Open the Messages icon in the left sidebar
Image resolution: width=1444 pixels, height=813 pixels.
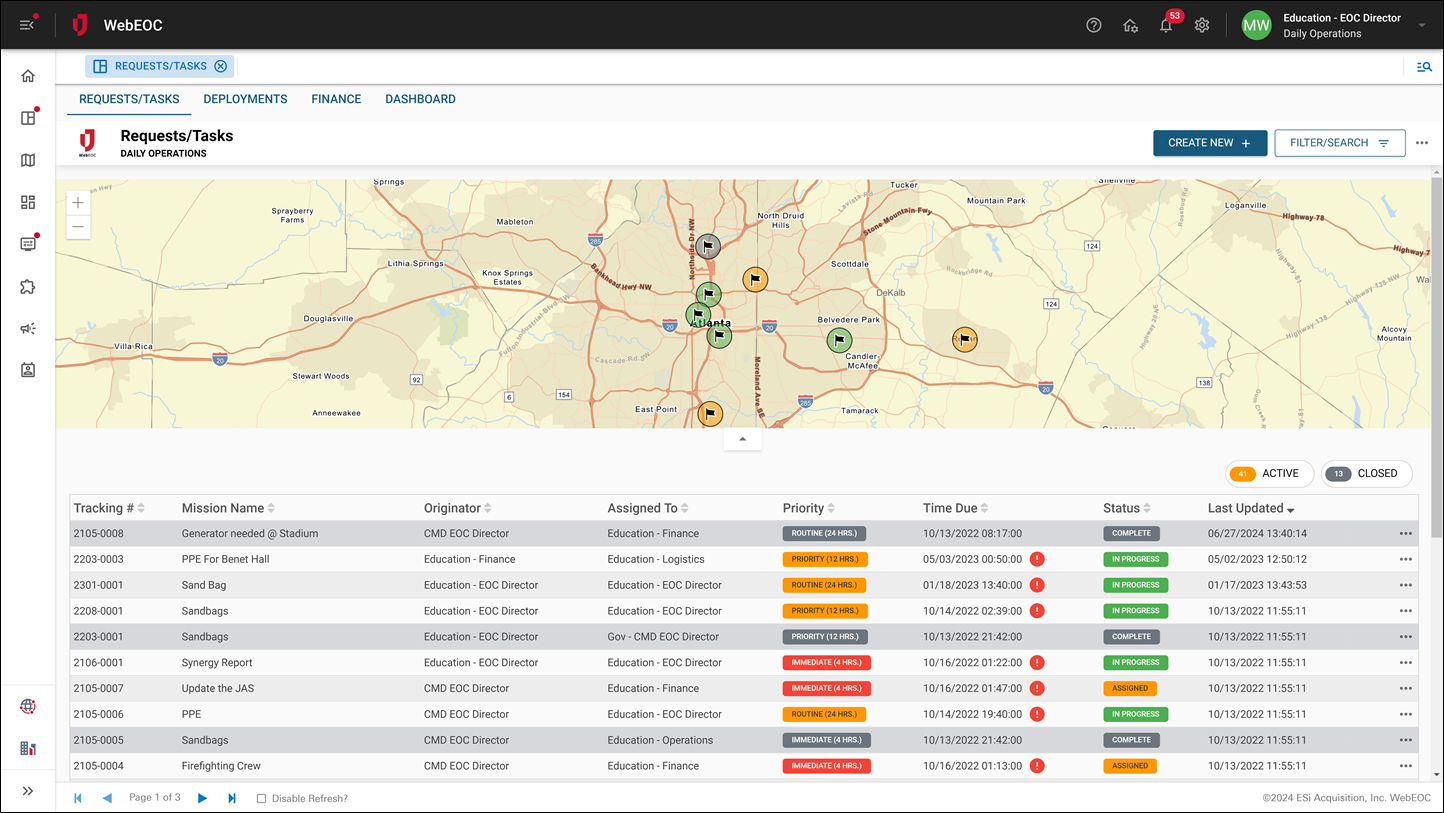coord(27,243)
